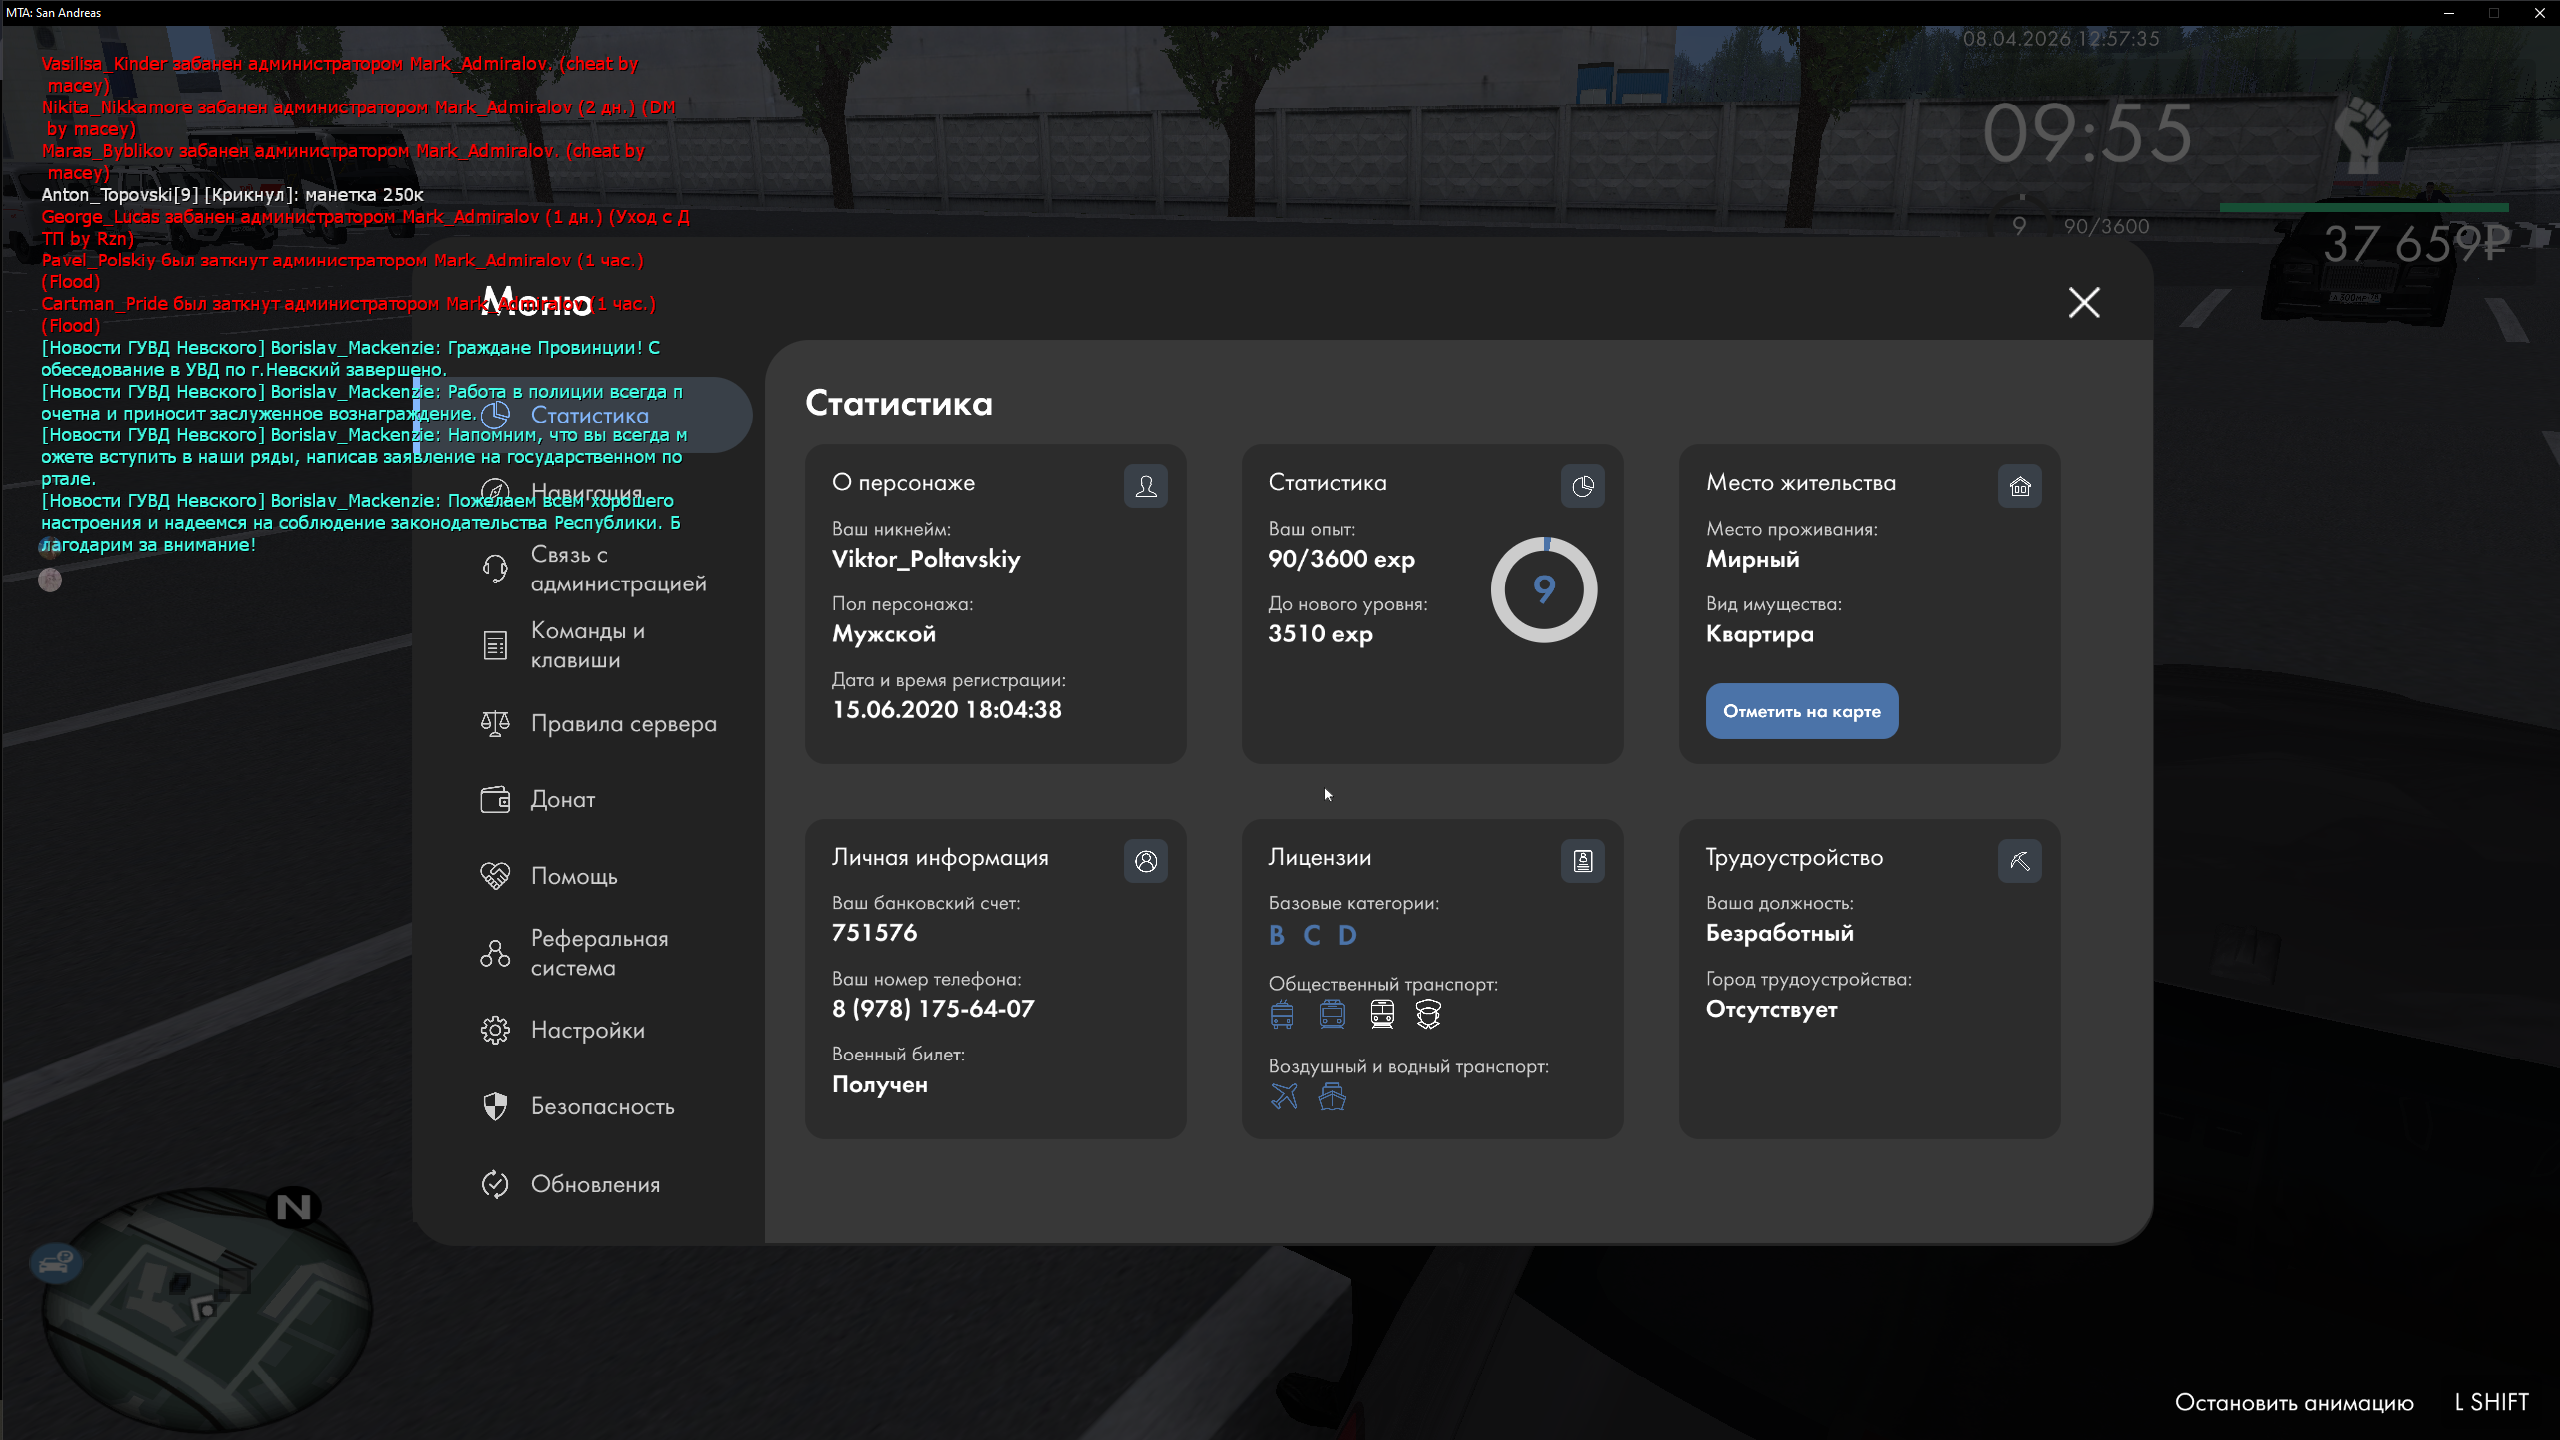Click the house icon in Место жительства card
Screen dimensions: 2560x1440
2019,486
